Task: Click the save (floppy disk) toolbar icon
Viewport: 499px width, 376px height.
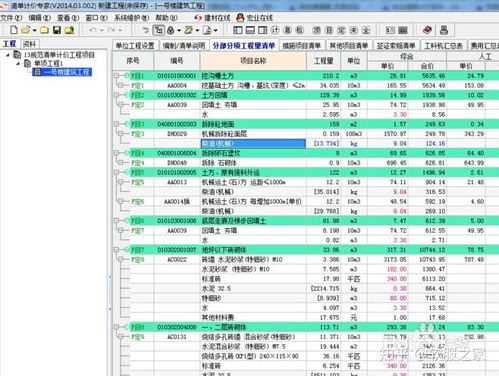Action: (57, 30)
